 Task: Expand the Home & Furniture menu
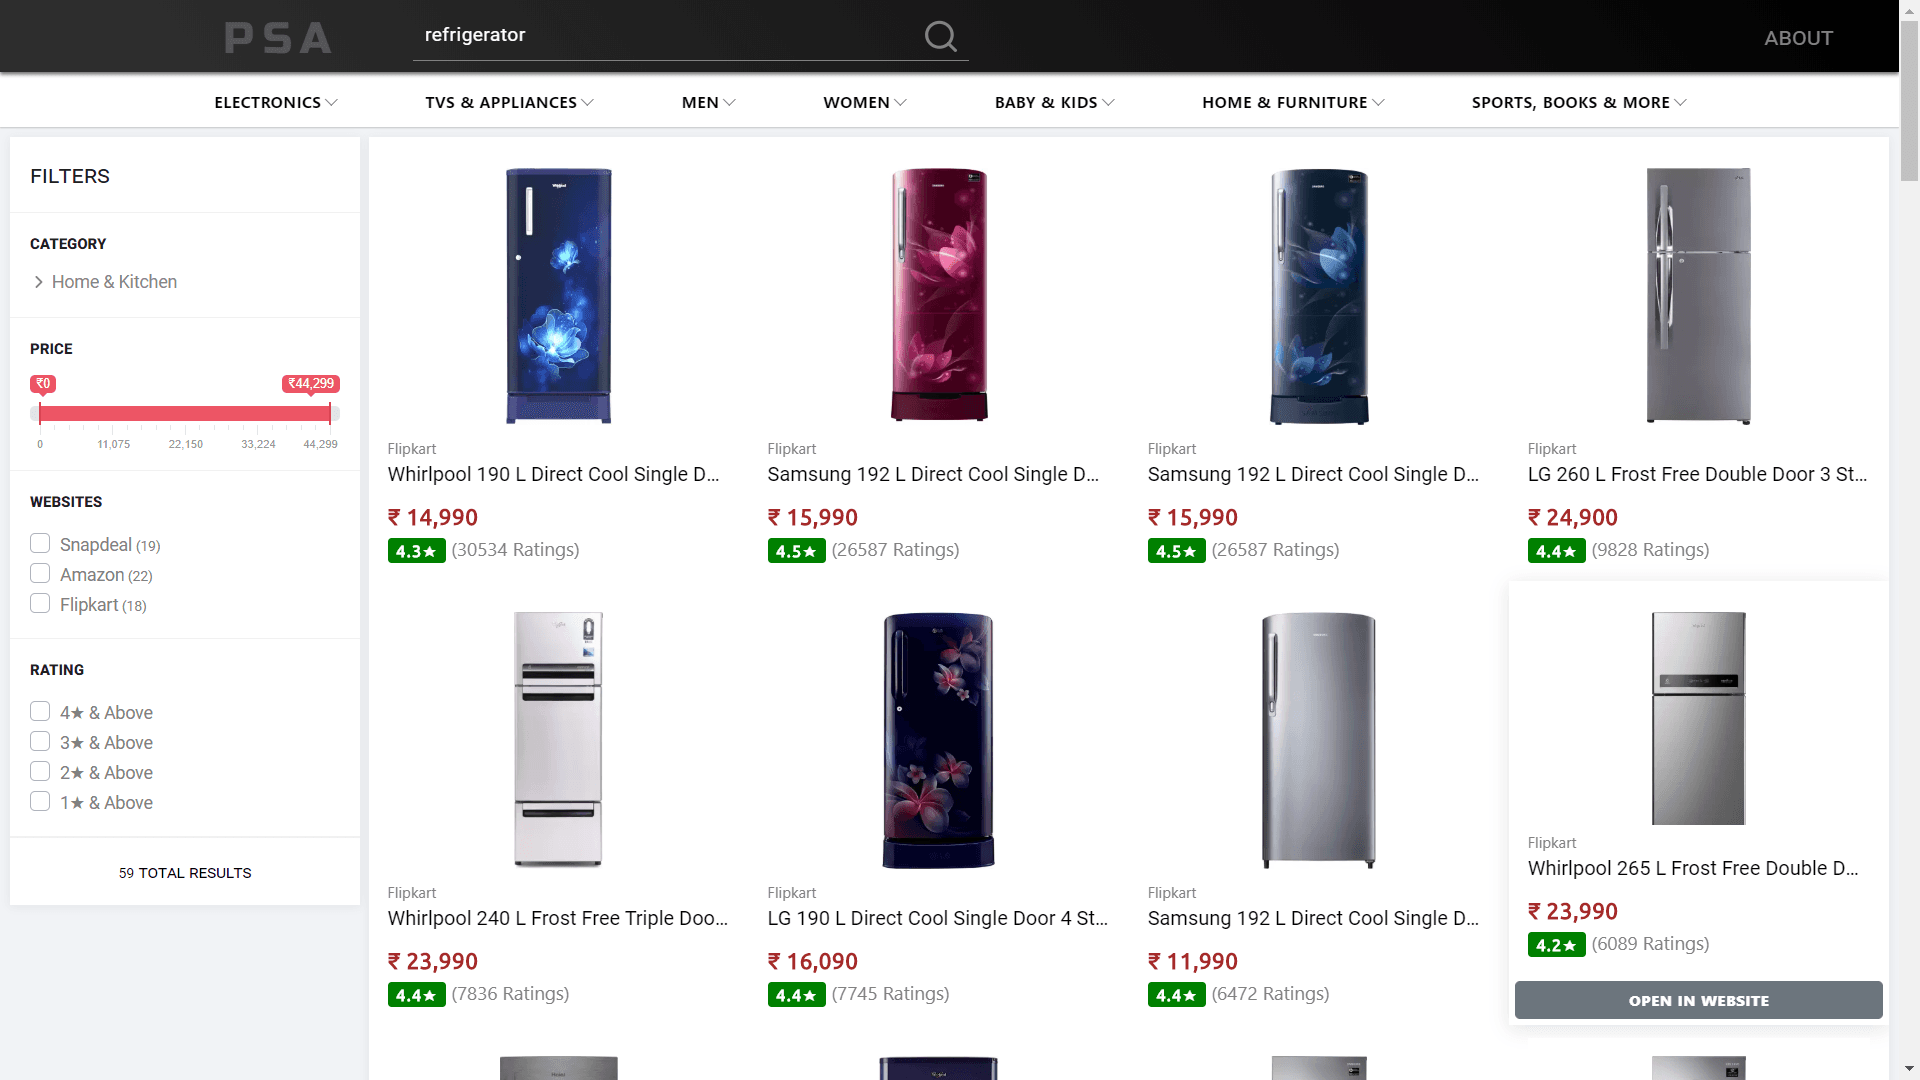(1293, 103)
